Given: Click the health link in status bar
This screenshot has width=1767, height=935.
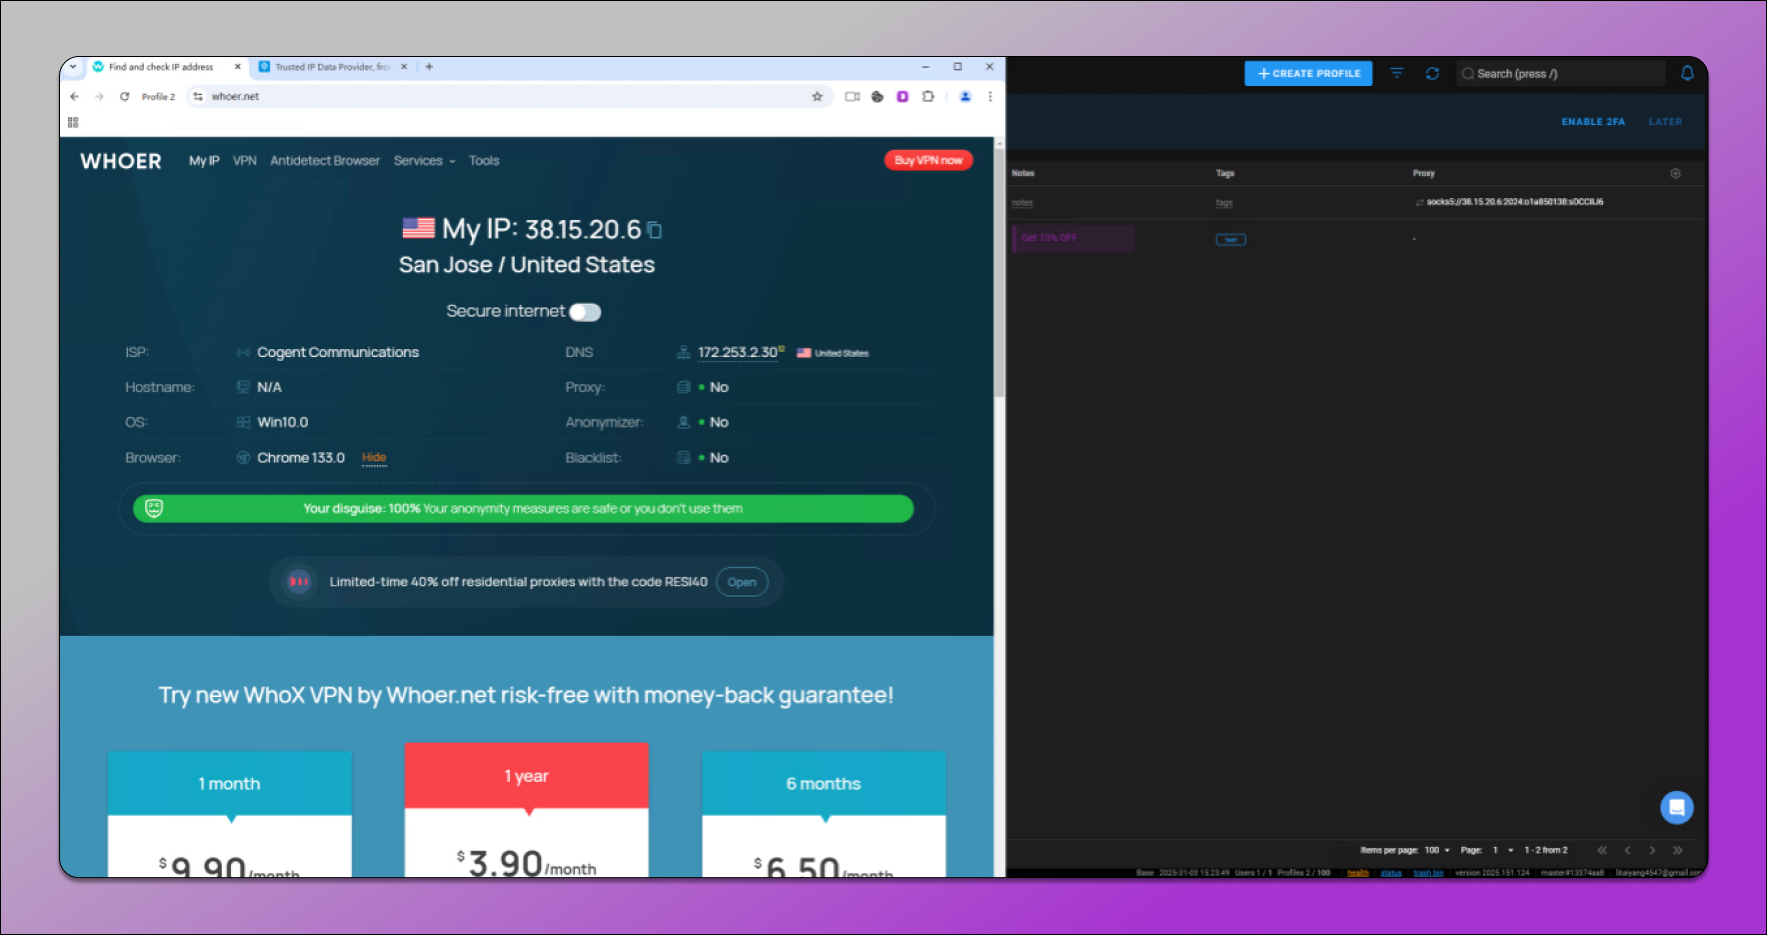Looking at the screenshot, I should pyautogui.click(x=1357, y=873).
